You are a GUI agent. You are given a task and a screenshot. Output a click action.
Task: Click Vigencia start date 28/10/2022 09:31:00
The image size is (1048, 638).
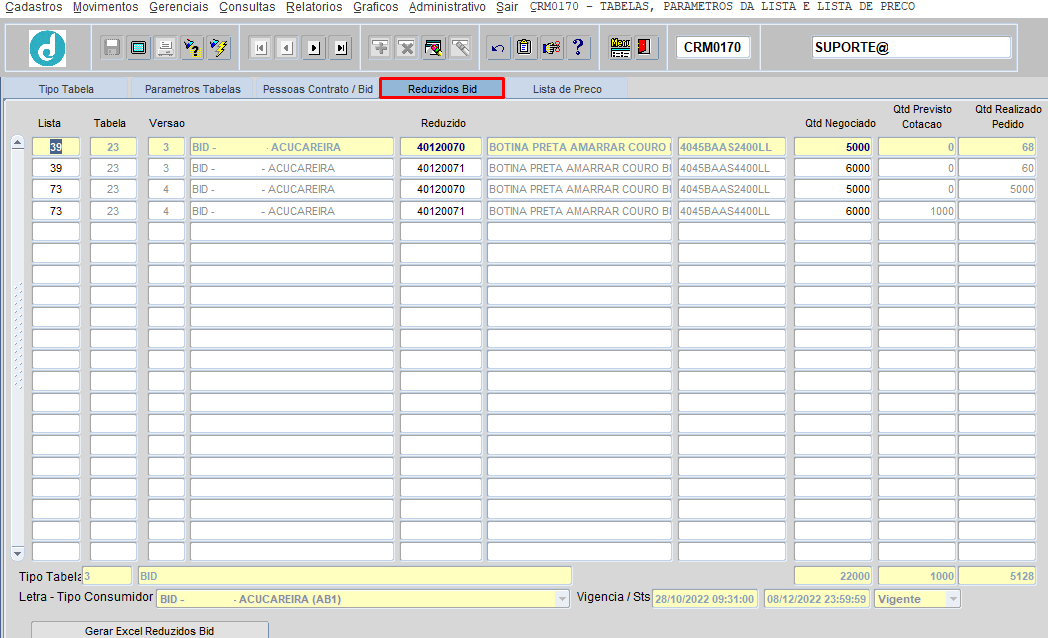[704, 599]
